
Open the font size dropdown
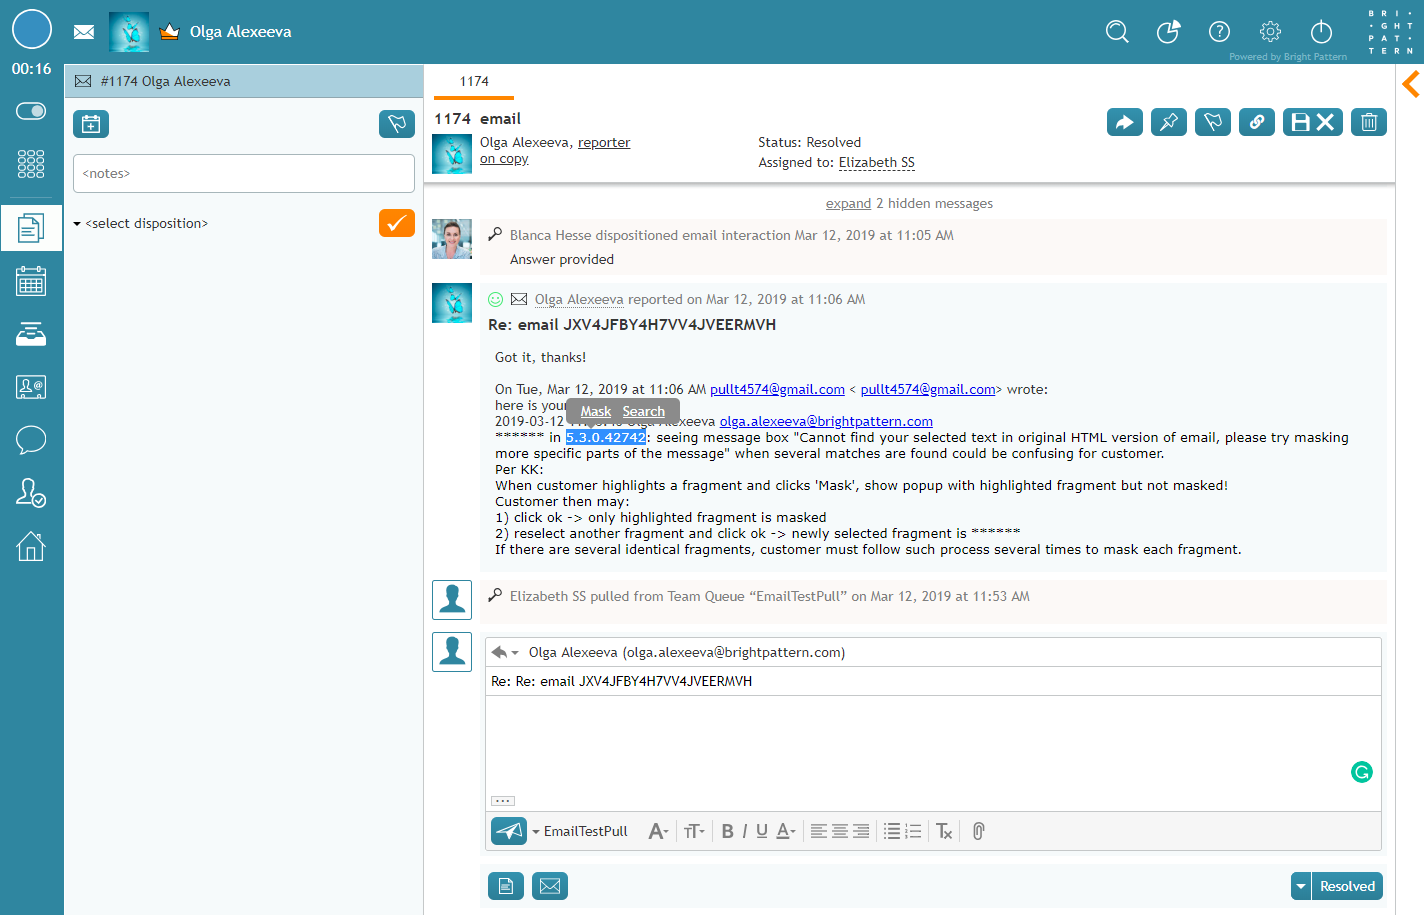(x=694, y=831)
